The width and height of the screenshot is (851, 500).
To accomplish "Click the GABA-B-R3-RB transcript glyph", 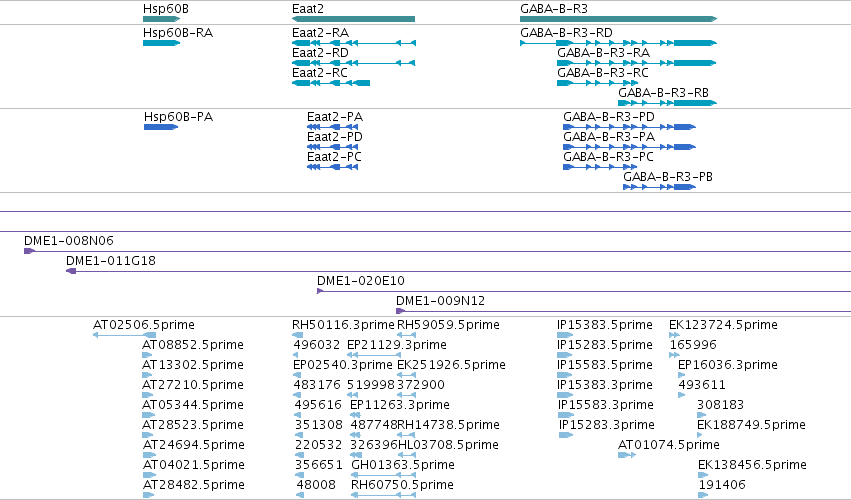I will point(668,103).
